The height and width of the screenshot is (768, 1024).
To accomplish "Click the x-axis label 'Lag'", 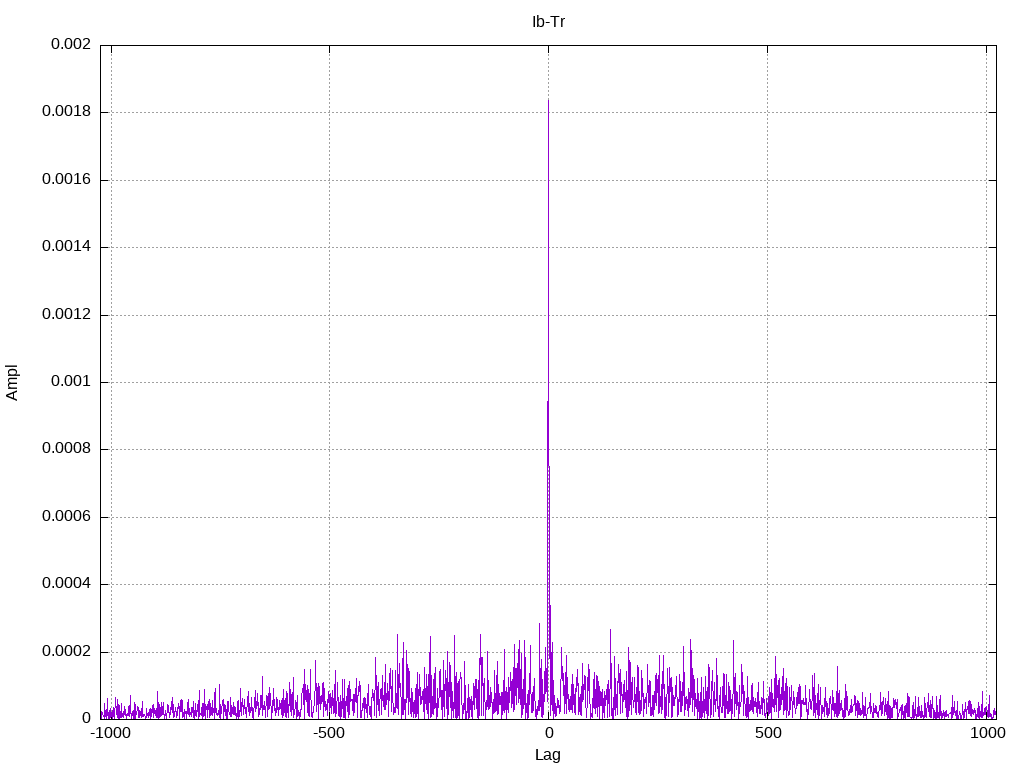I will tap(548, 755).
